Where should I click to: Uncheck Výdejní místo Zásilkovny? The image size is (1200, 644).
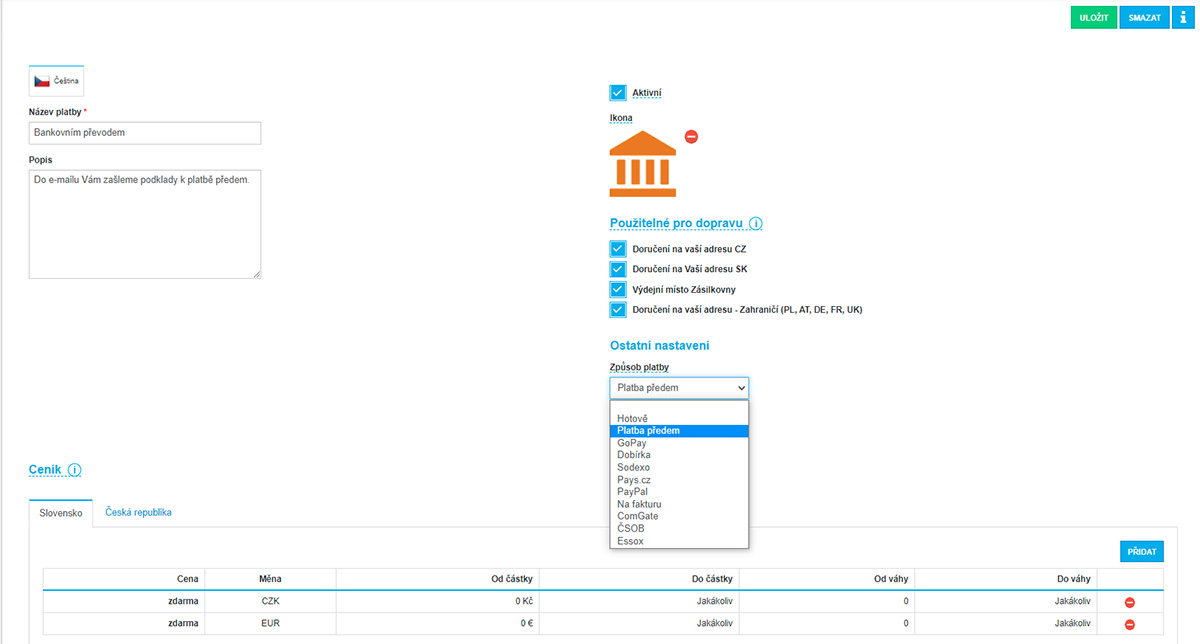coord(618,290)
